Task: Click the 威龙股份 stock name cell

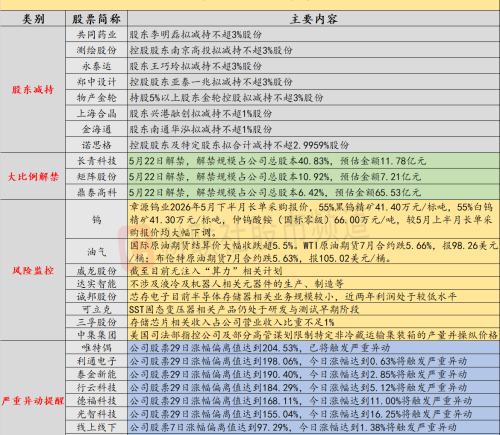Action: click(x=96, y=271)
